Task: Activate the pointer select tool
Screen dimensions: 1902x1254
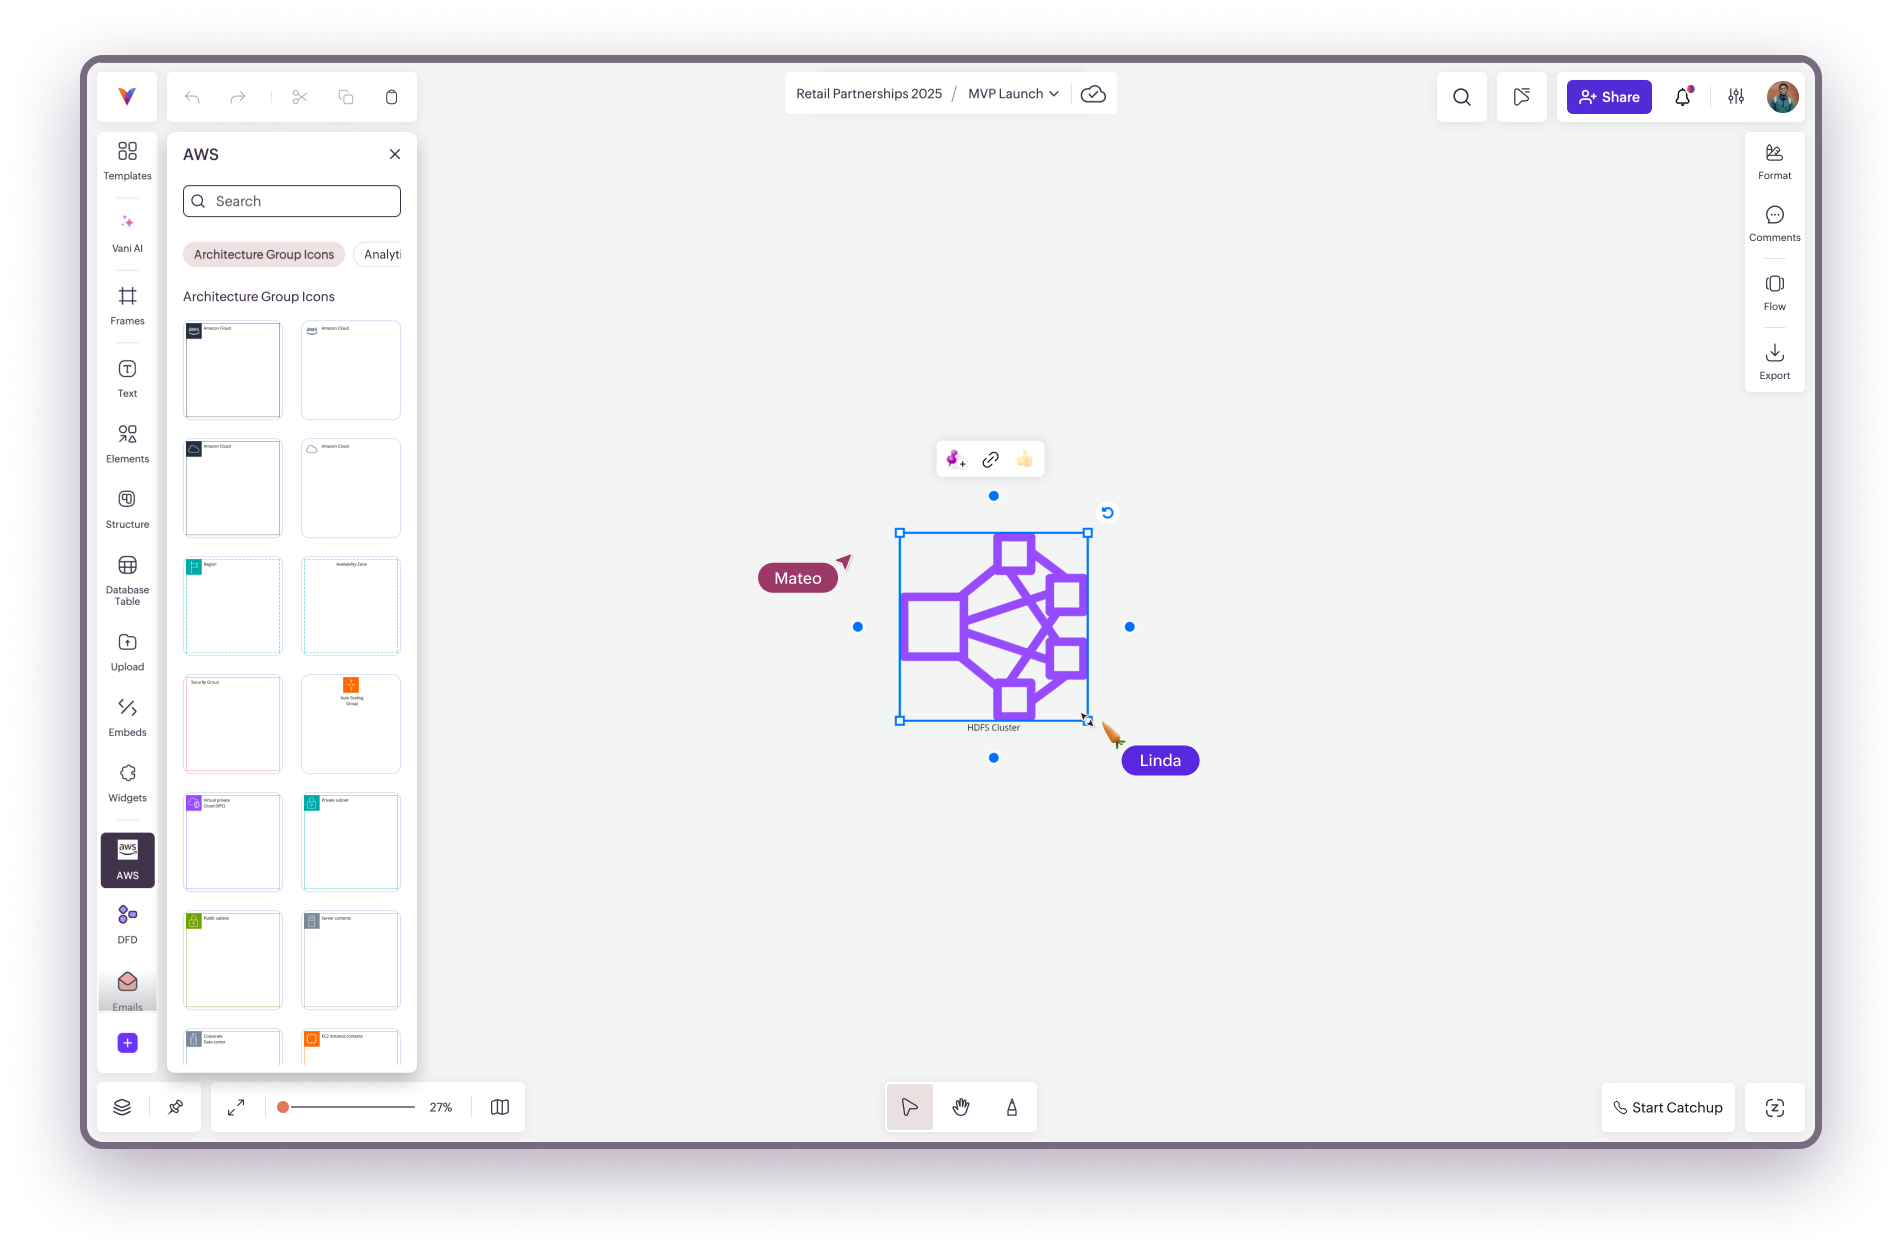Action: [910, 1107]
